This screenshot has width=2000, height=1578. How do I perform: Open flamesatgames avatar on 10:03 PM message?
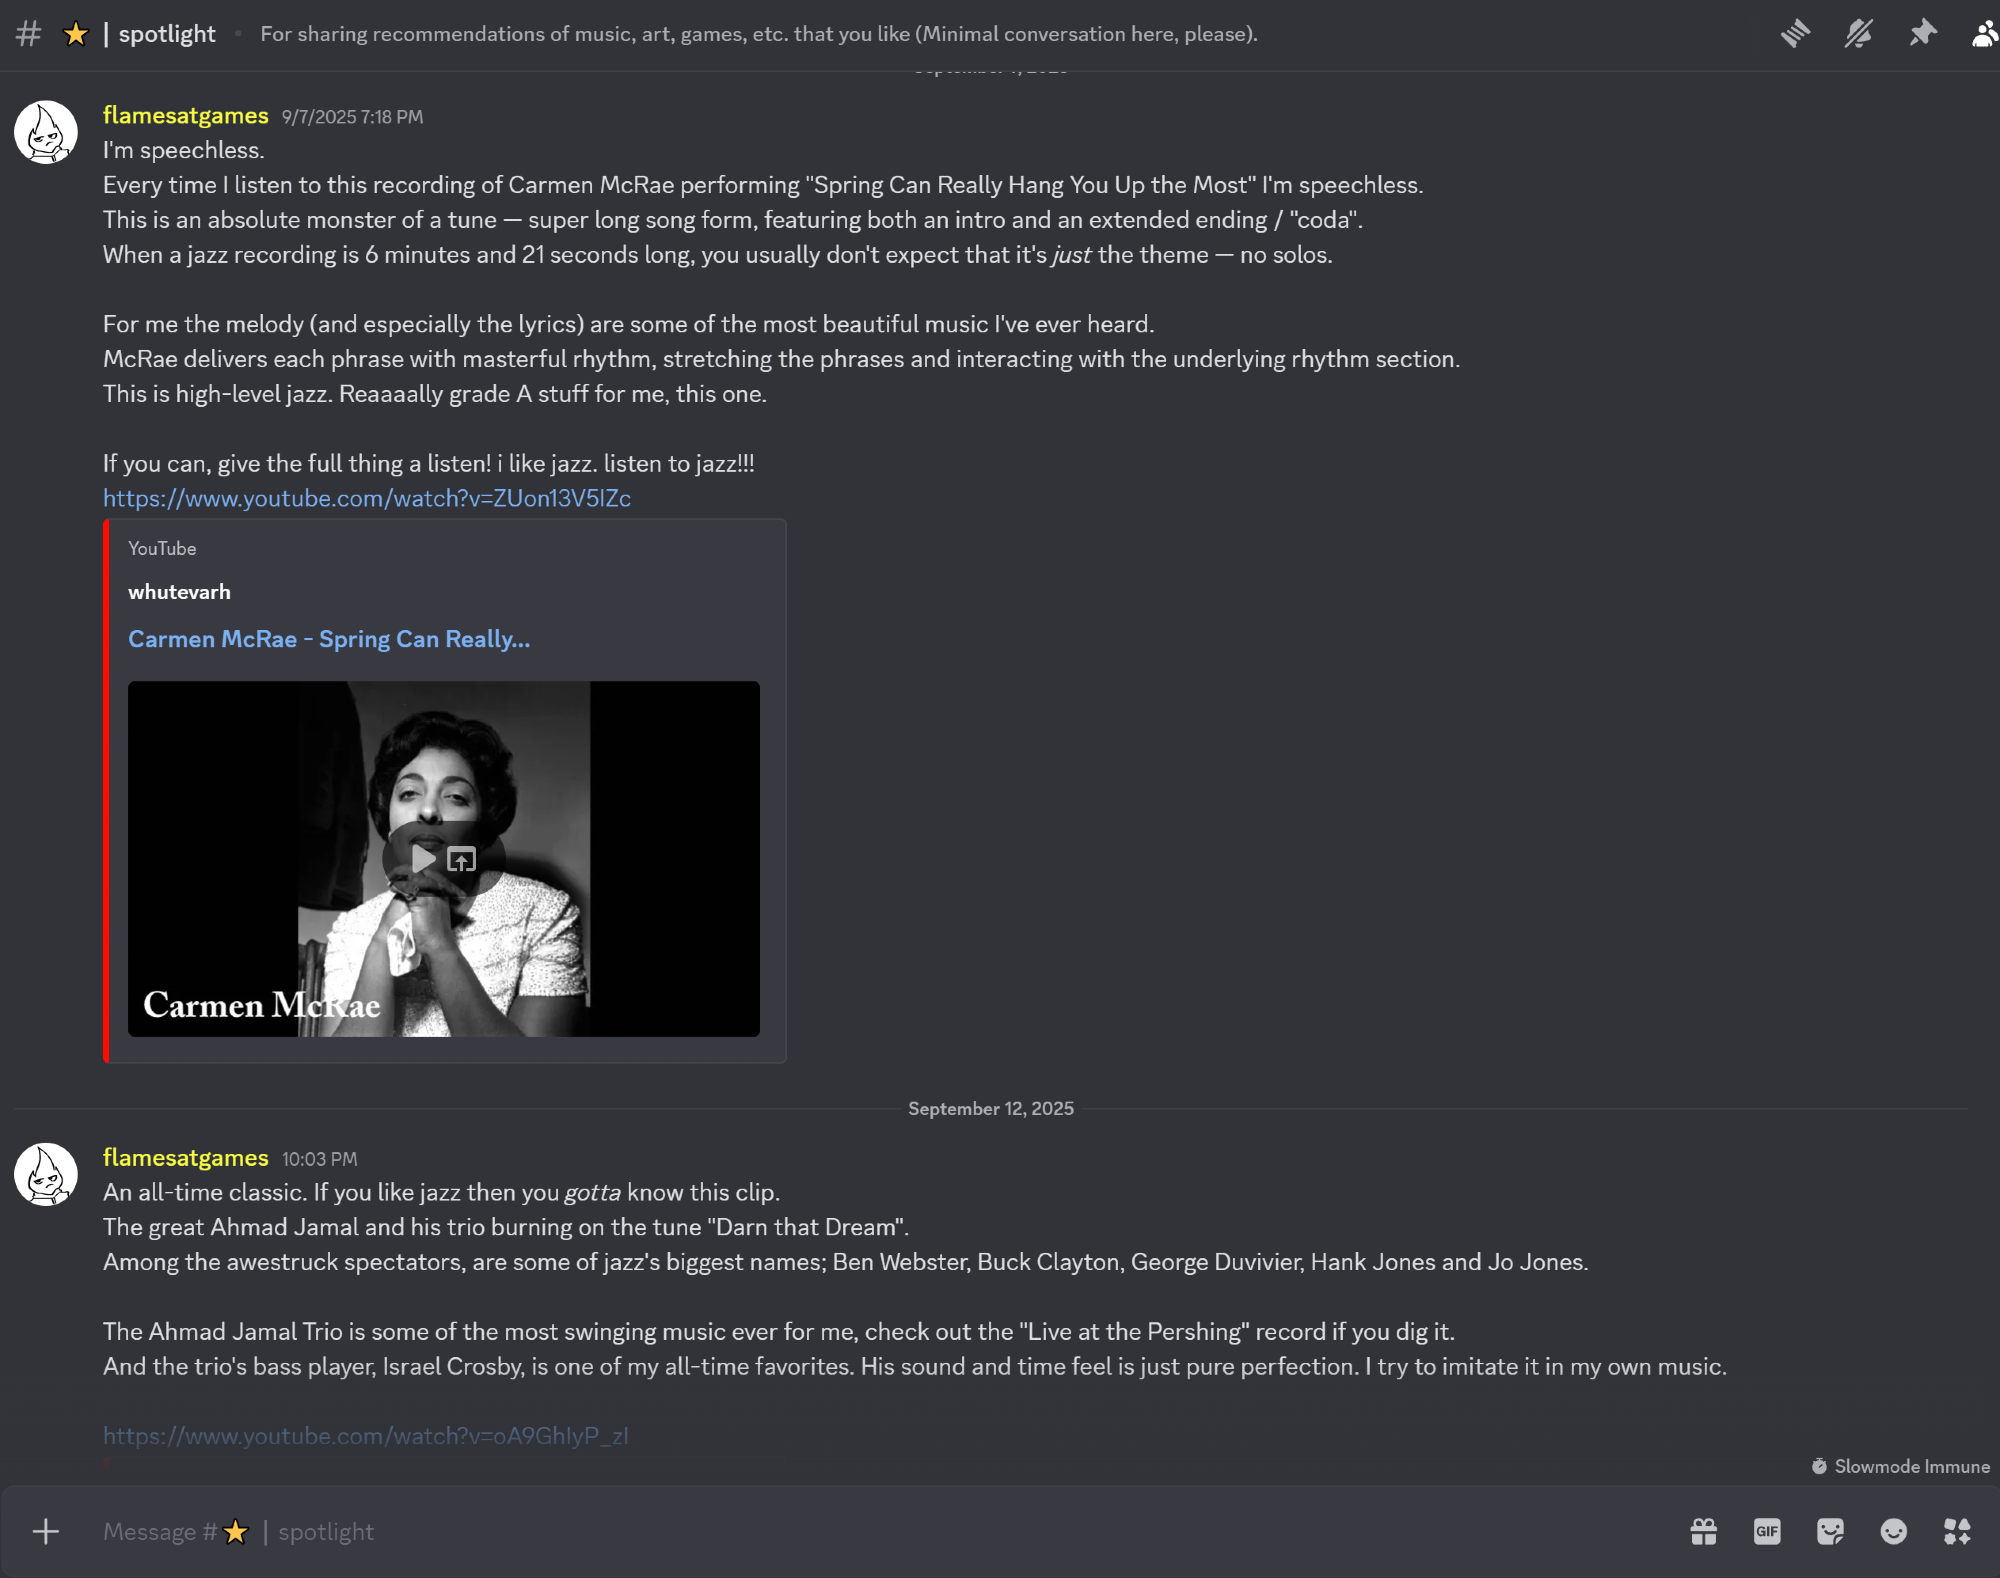coord(46,1174)
